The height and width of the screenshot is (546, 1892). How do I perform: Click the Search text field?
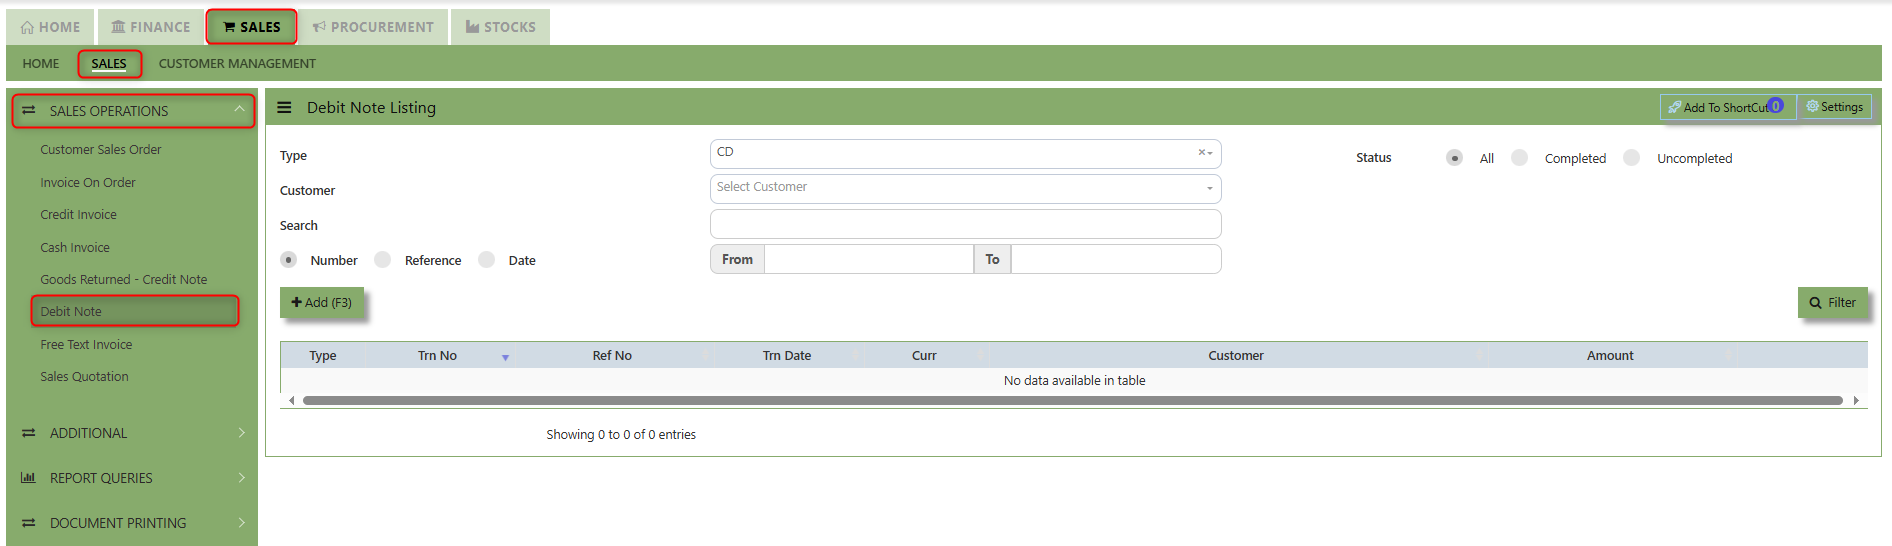coord(966,223)
